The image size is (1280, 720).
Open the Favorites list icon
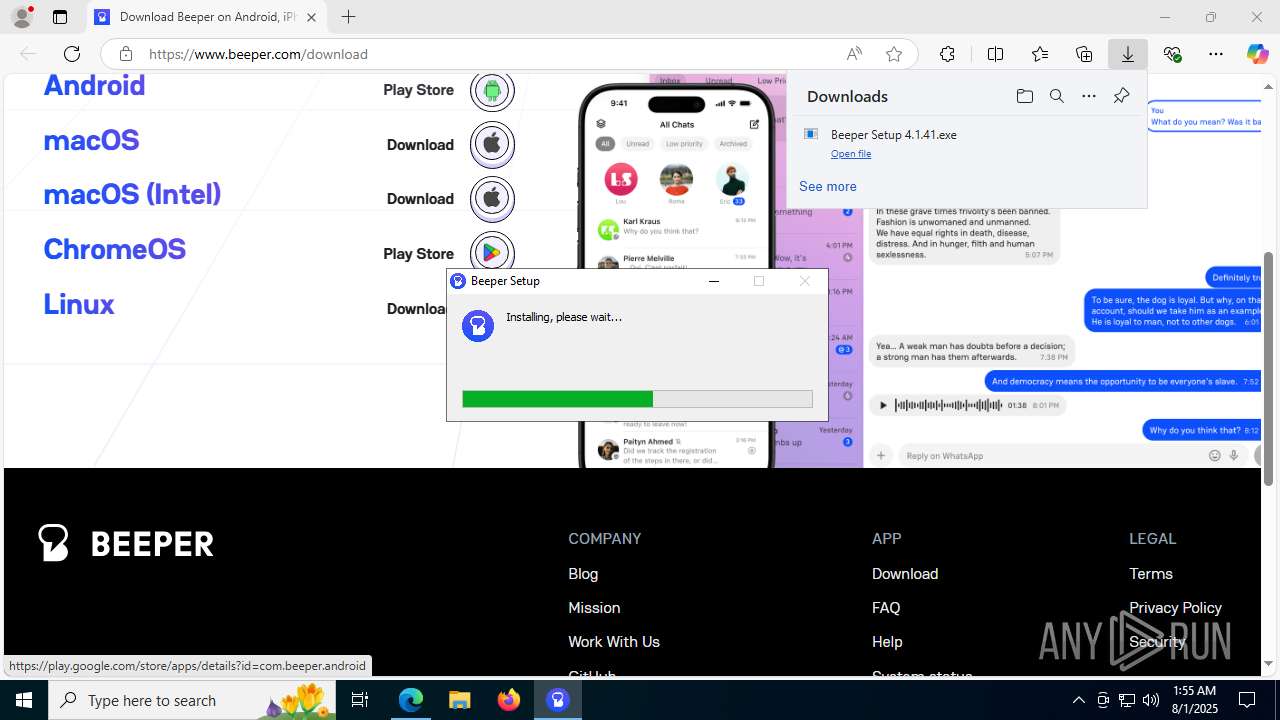click(1040, 54)
